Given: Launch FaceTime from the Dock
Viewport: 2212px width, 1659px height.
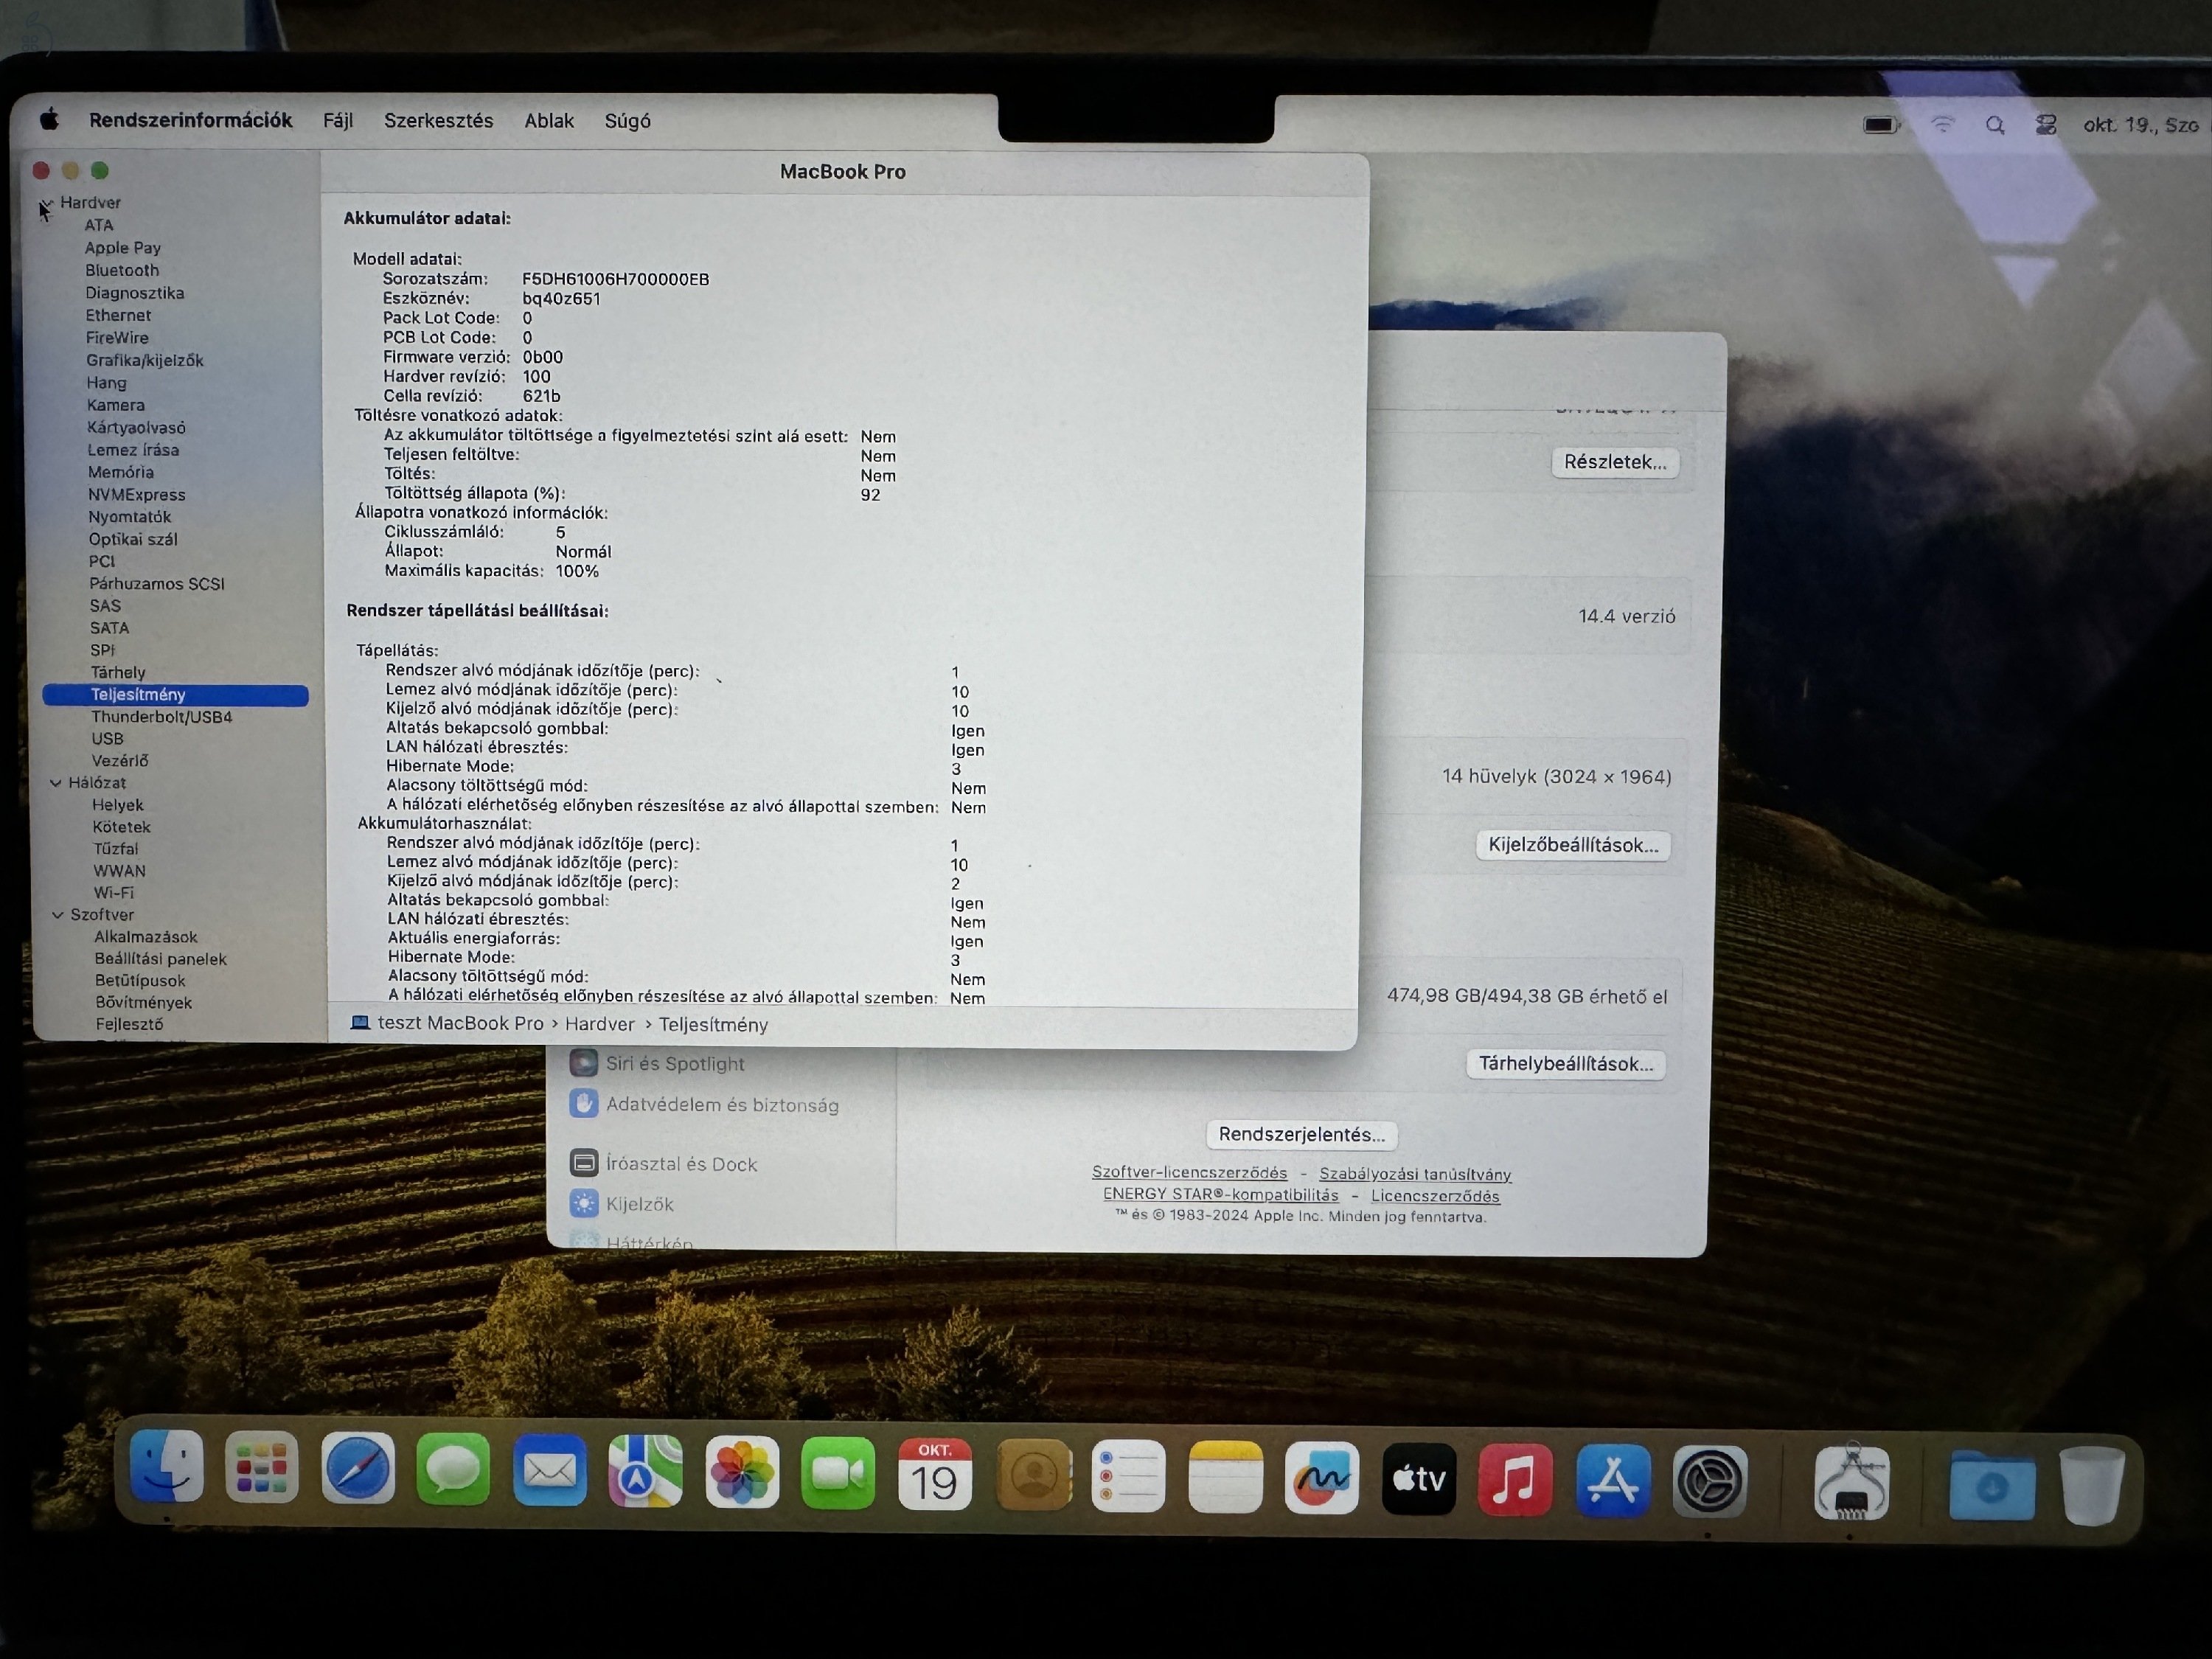Looking at the screenshot, I should point(838,1474).
